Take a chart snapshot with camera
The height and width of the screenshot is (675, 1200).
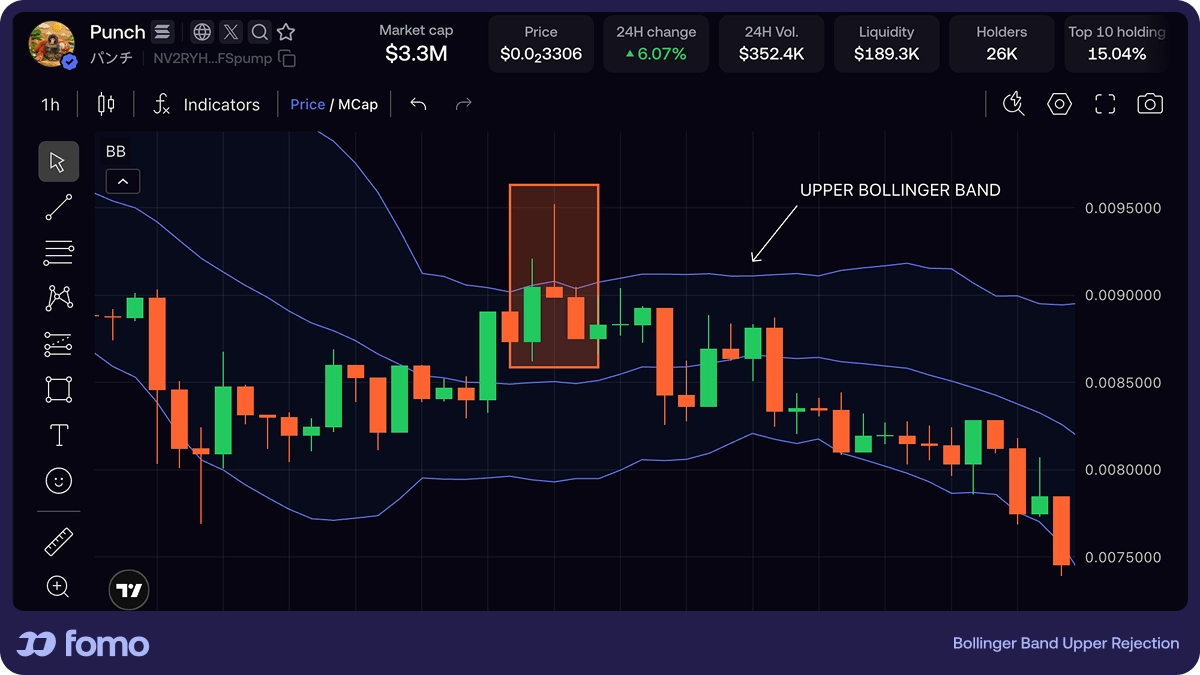click(1150, 104)
